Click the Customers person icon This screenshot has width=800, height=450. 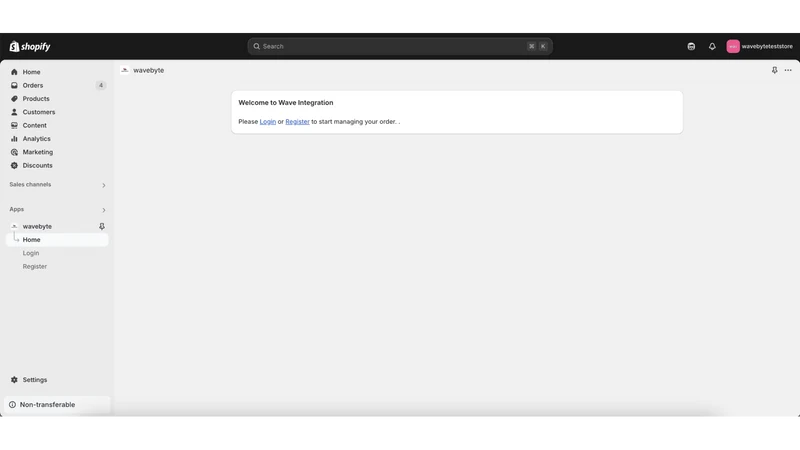(14, 112)
